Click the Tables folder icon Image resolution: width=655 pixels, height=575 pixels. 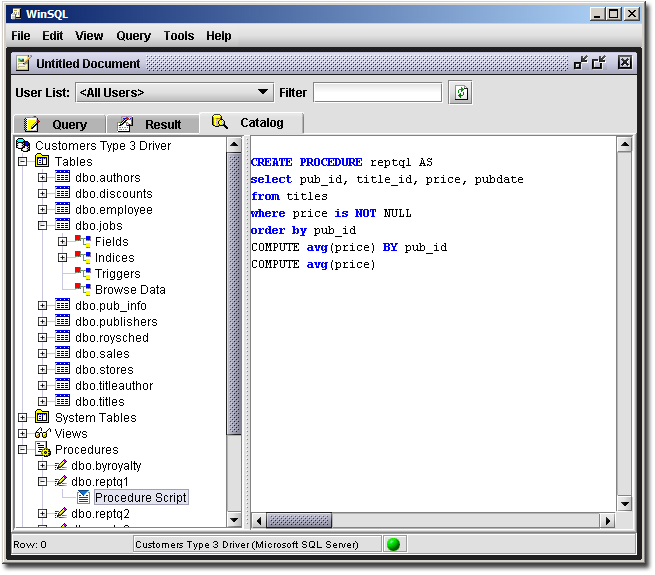[42, 161]
